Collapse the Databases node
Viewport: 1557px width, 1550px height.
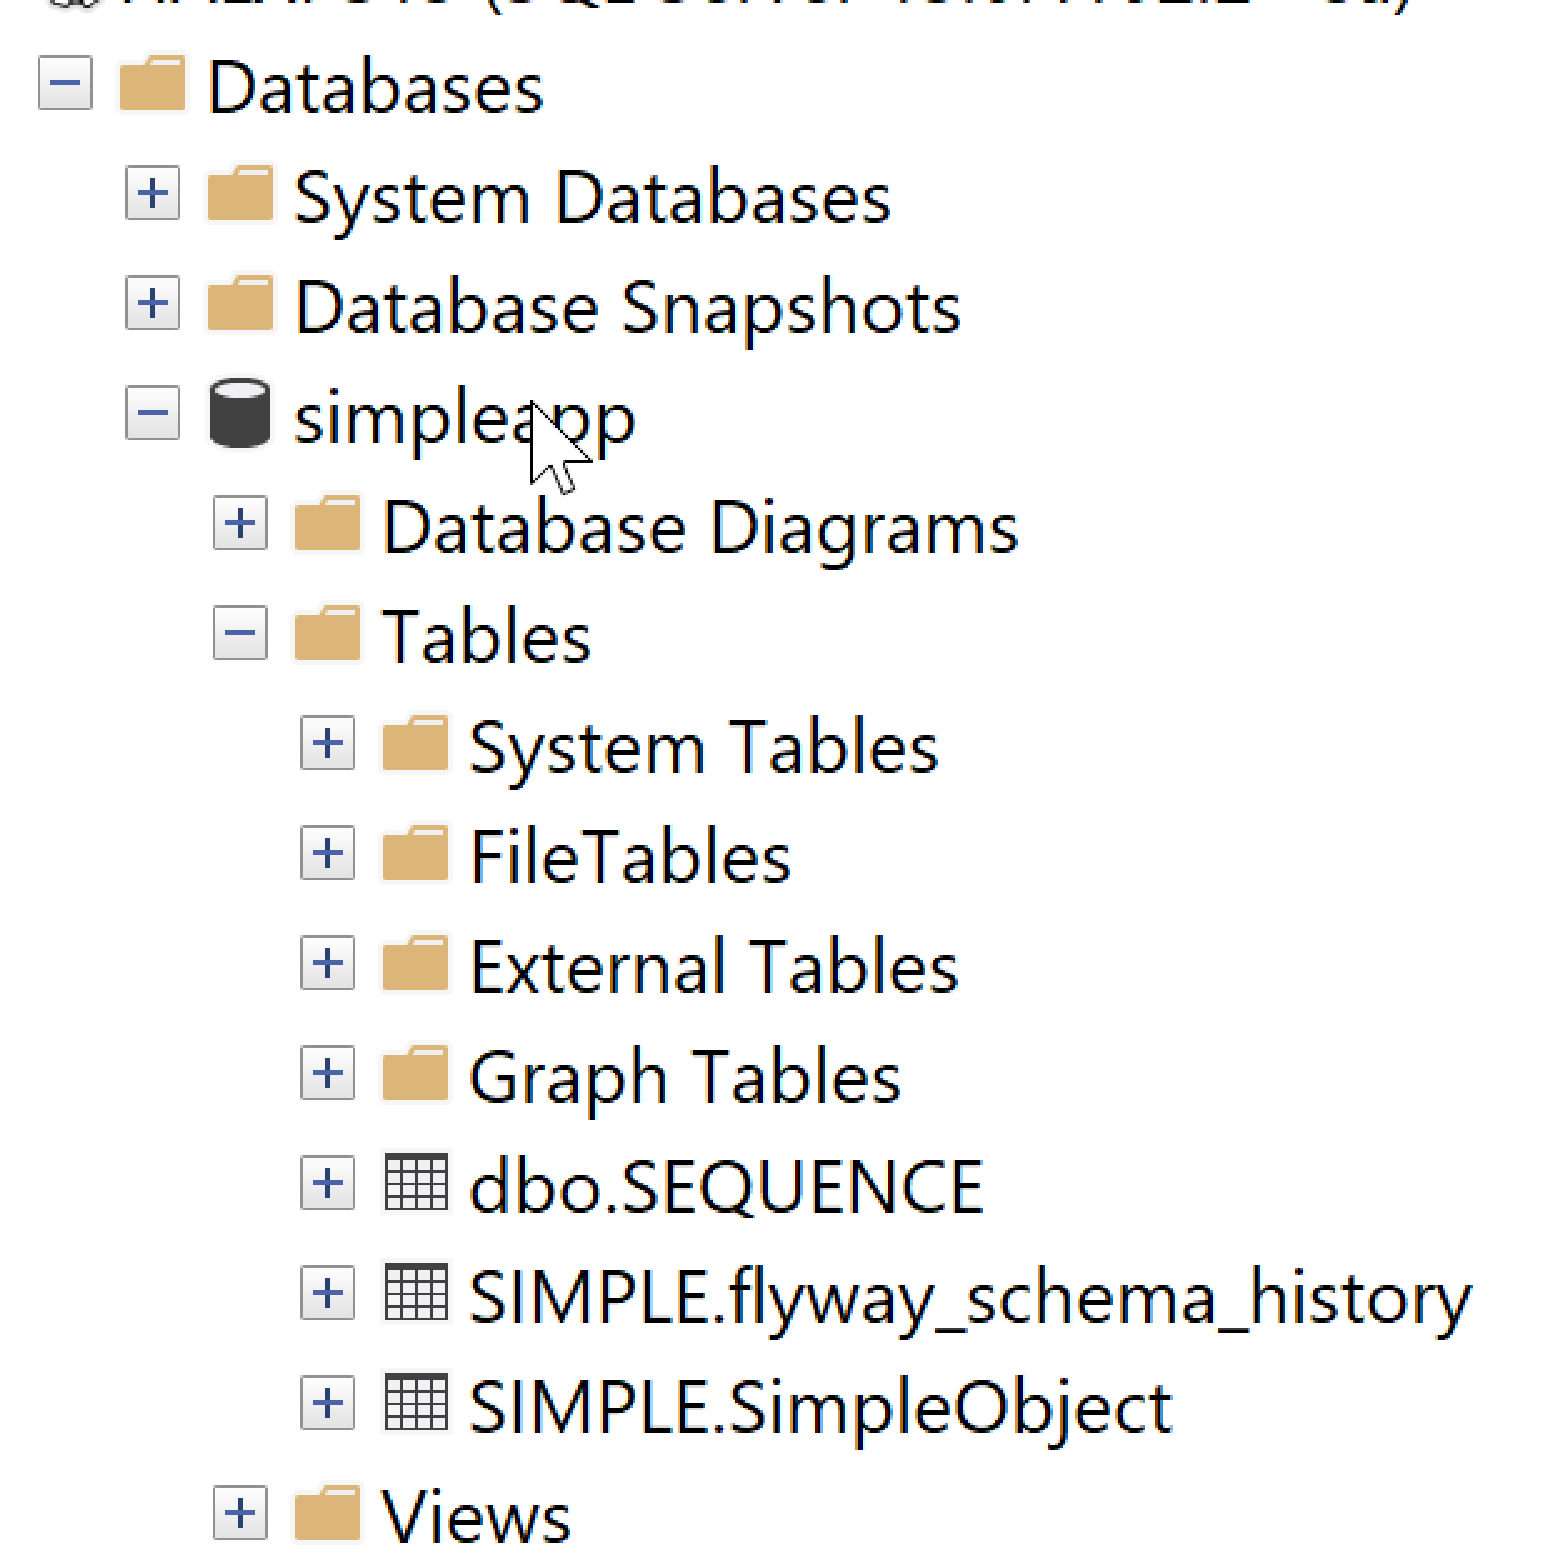(x=65, y=83)
